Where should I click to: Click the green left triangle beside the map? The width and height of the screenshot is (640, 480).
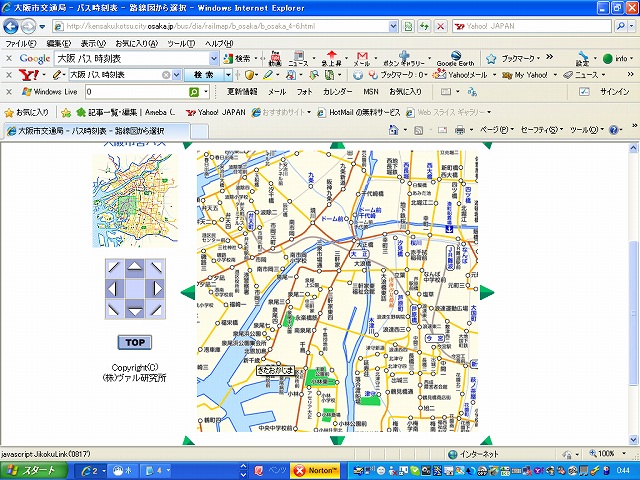[x=187, y=292]
